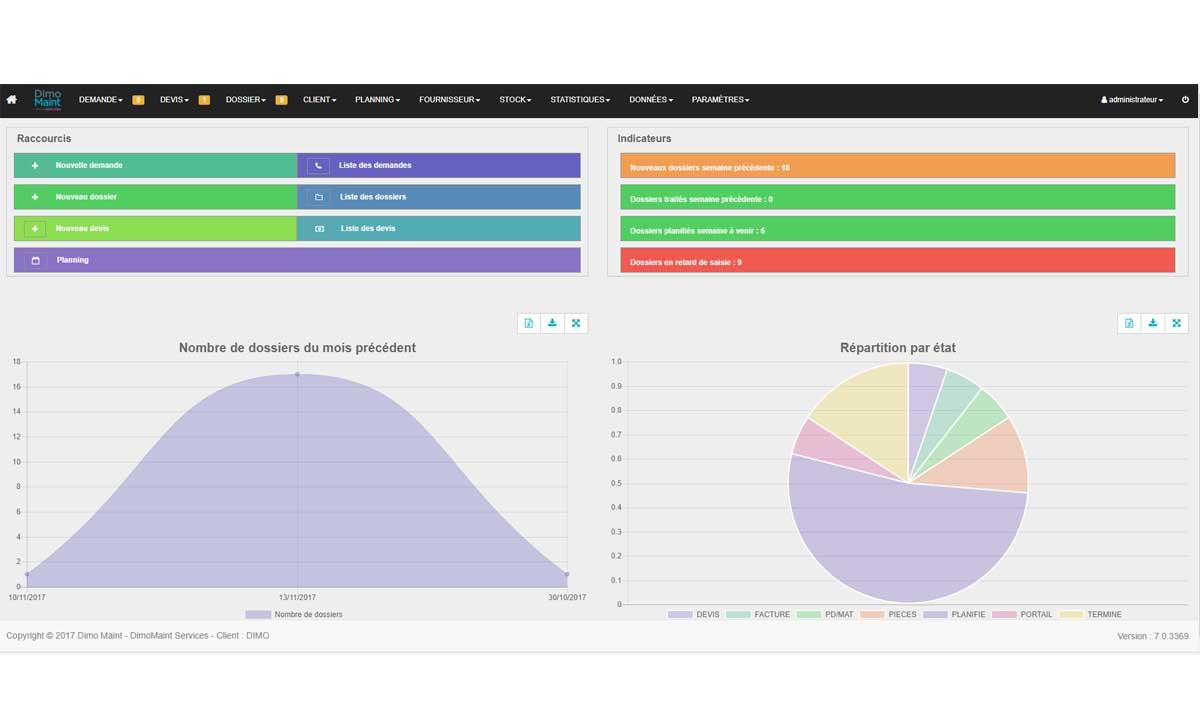Click the calendar icon for Planning shortcut
Screen dimensions: 1200x720
click(x=35, y=260)
